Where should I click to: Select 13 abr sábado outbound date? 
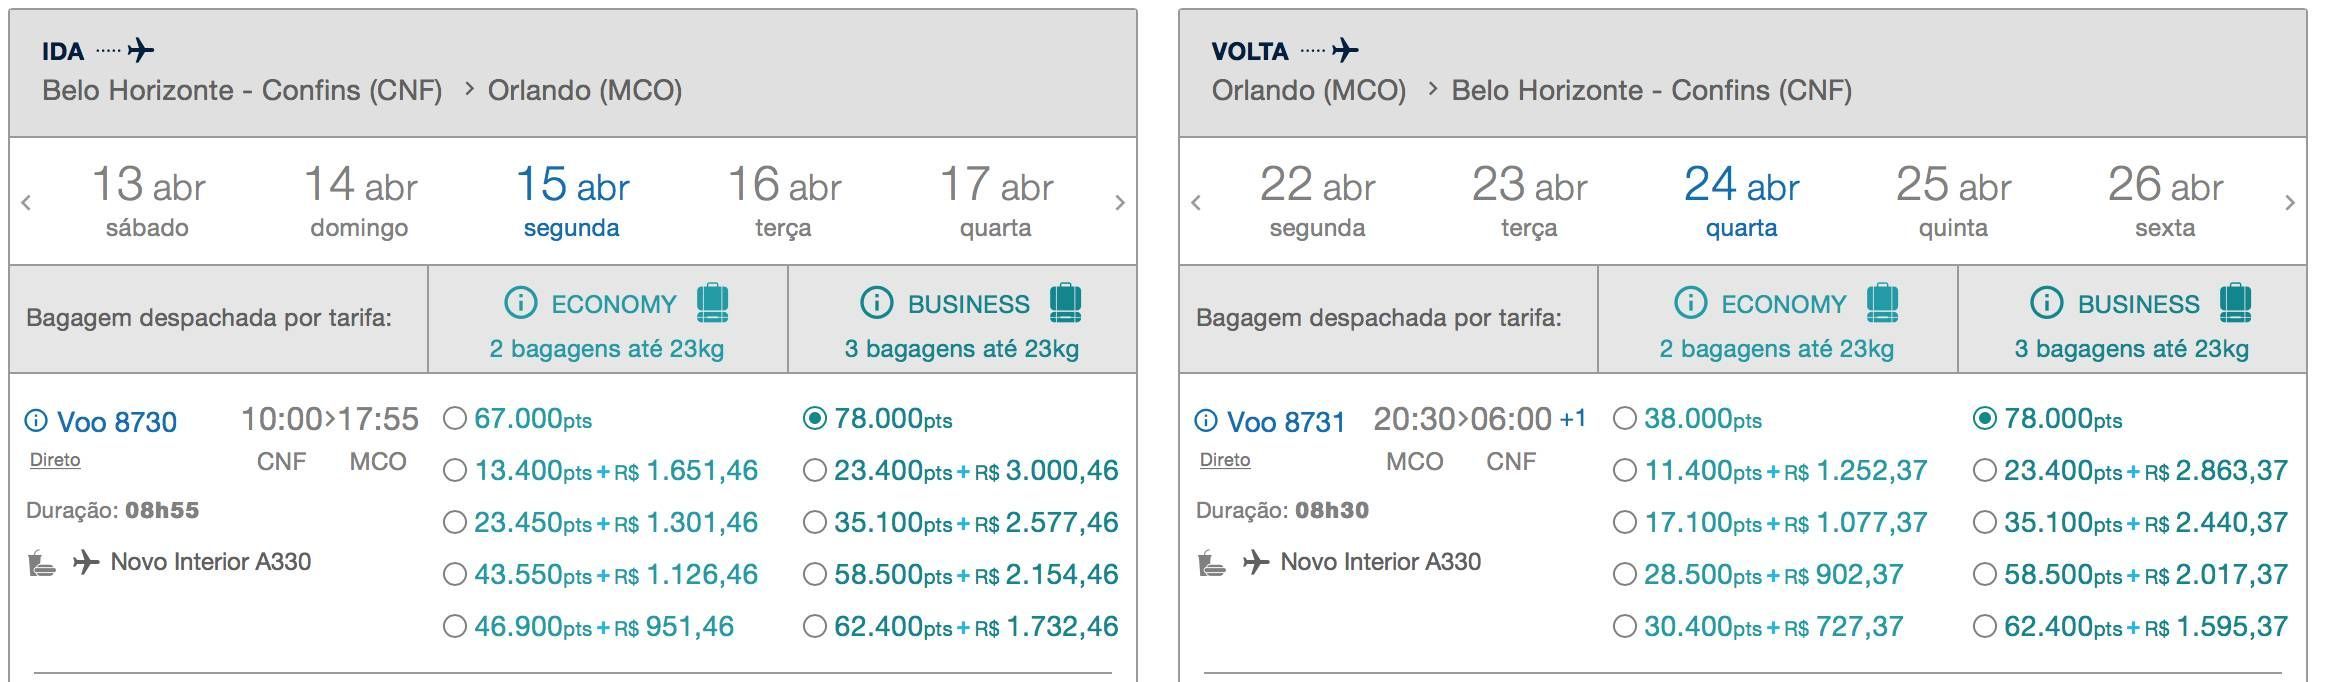148,201
